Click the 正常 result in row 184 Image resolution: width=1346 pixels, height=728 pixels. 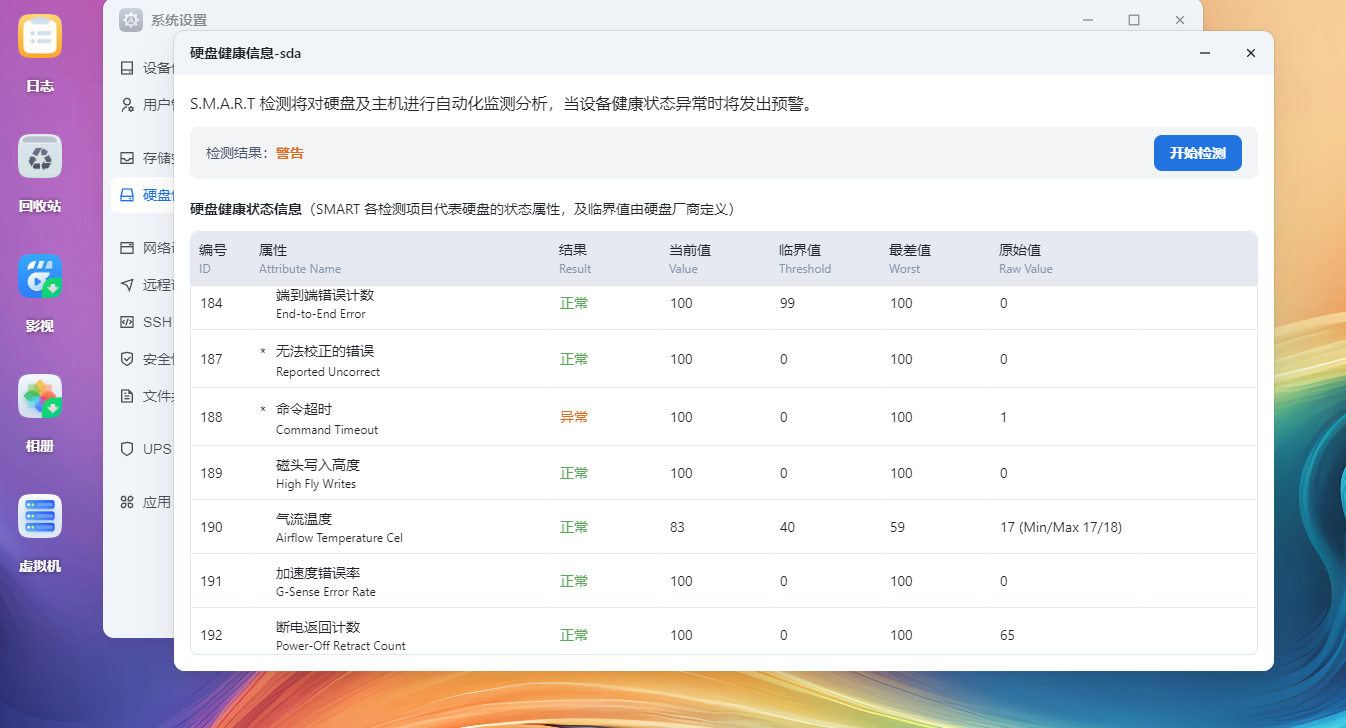coord(574,303)
